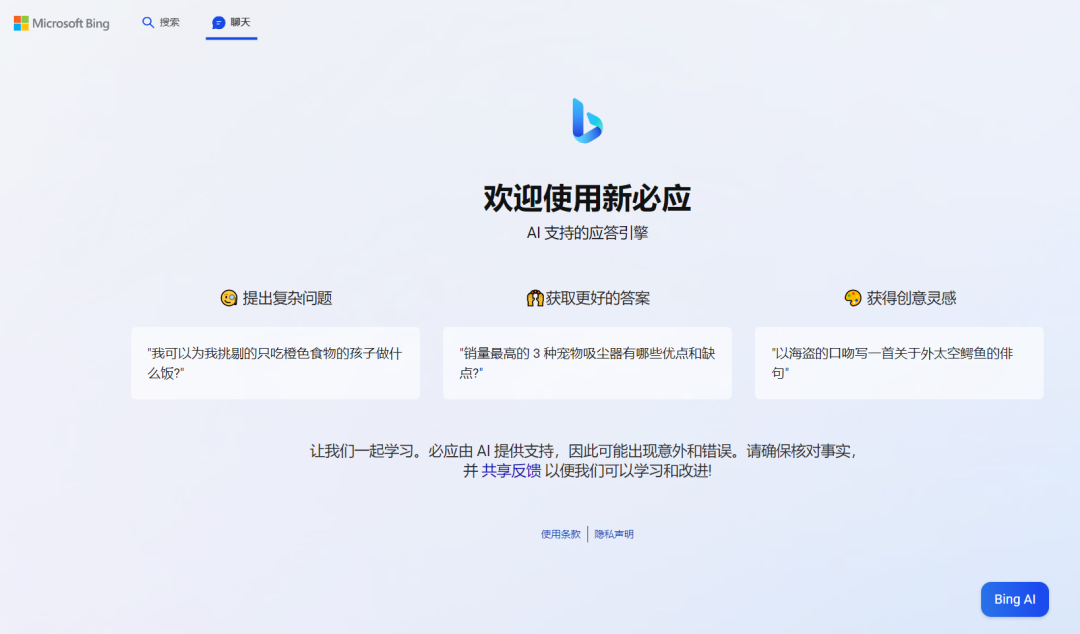Click the 获得创意灵感 heading text
This screenshot has height=634, width=1080.
click(x=911, y=298)
